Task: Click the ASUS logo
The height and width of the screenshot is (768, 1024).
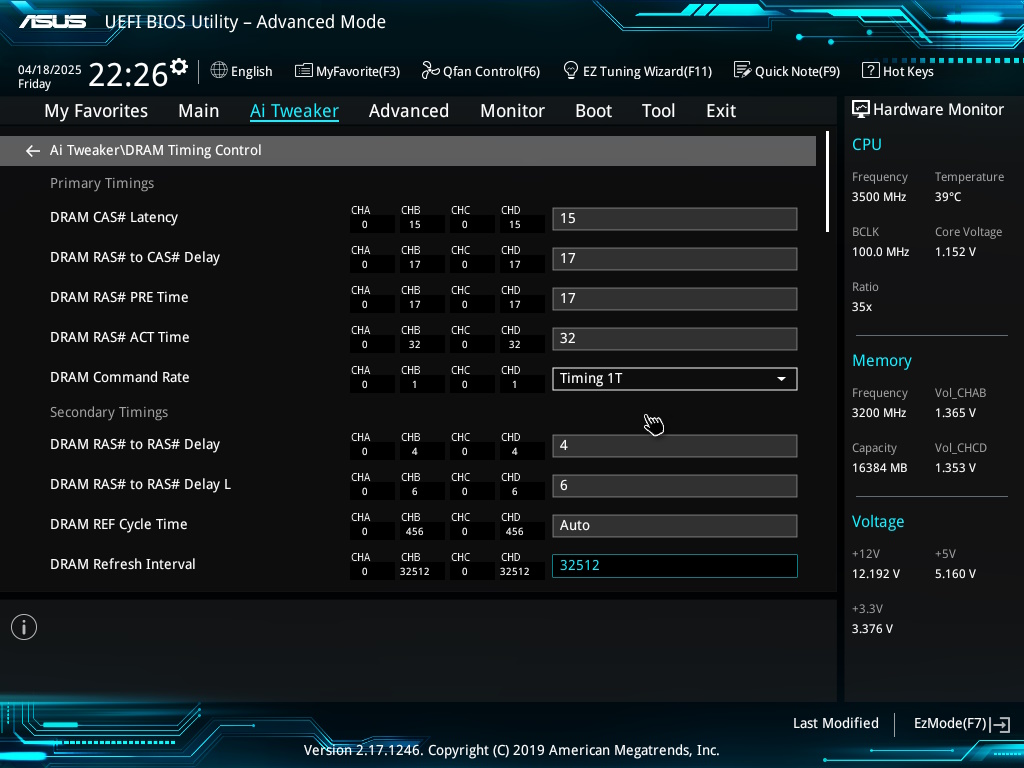Action: point(52,22)
